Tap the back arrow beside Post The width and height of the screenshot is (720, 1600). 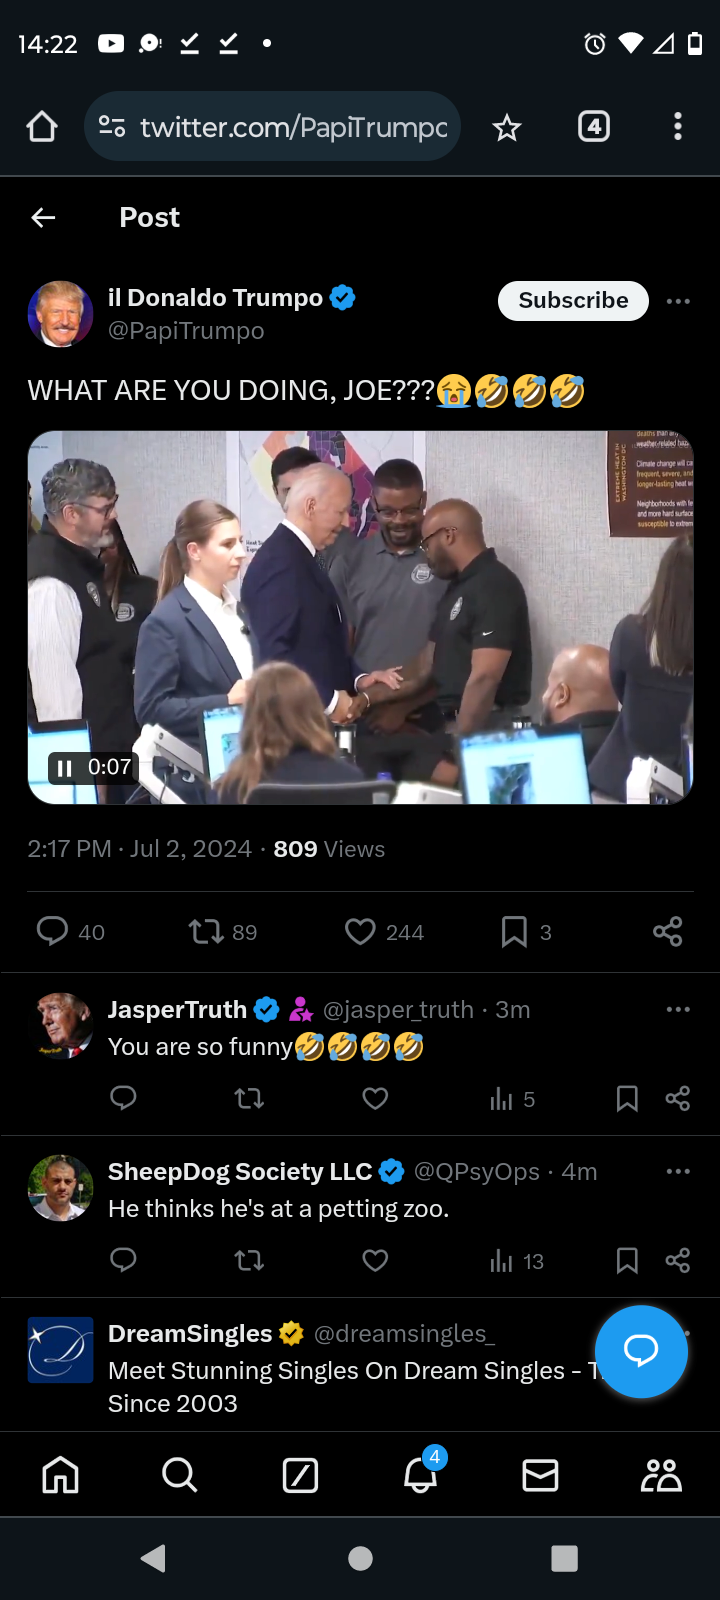(x=43, y=217)
